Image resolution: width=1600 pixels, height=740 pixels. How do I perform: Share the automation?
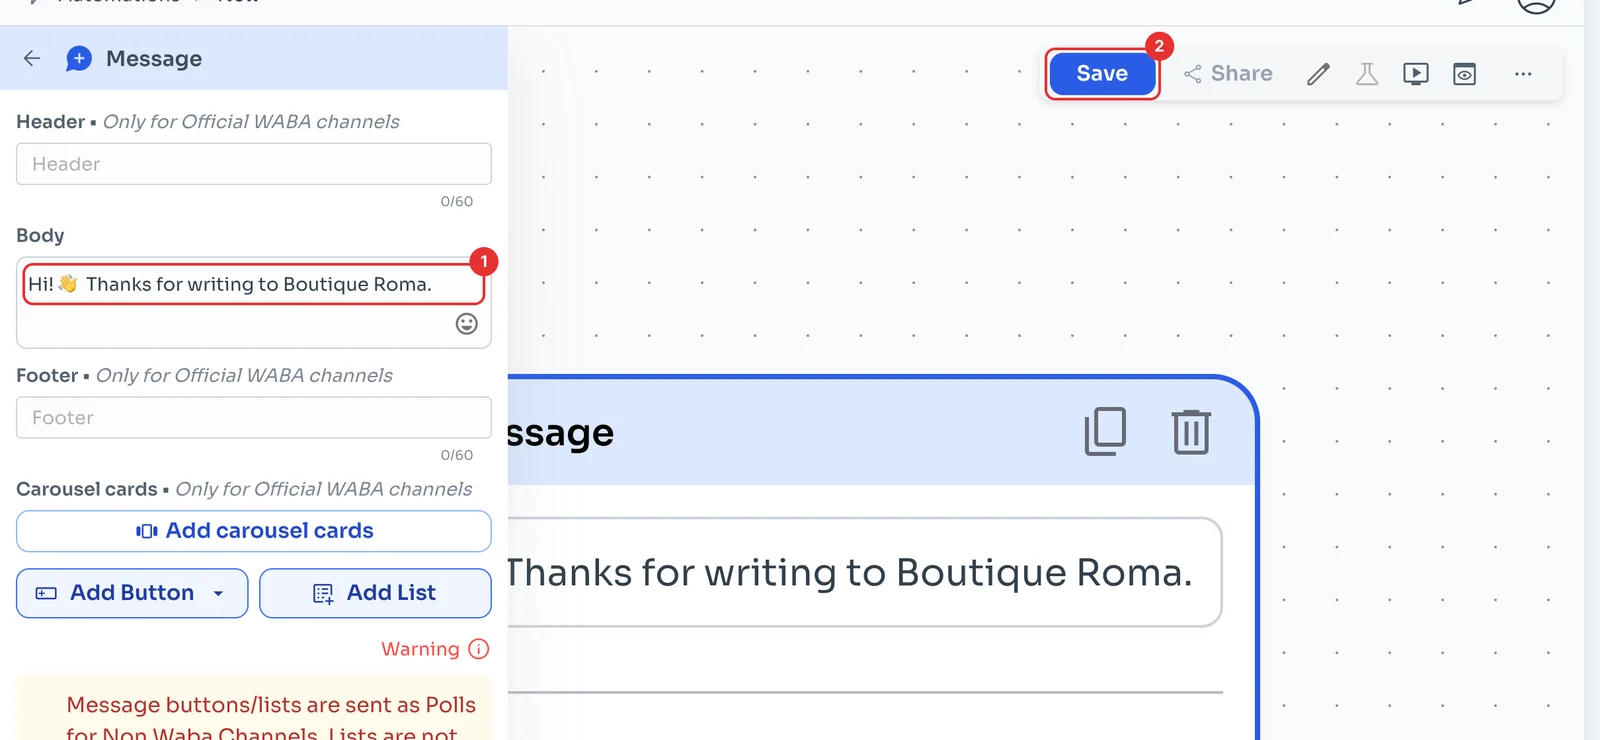[x=1228, y=74]
